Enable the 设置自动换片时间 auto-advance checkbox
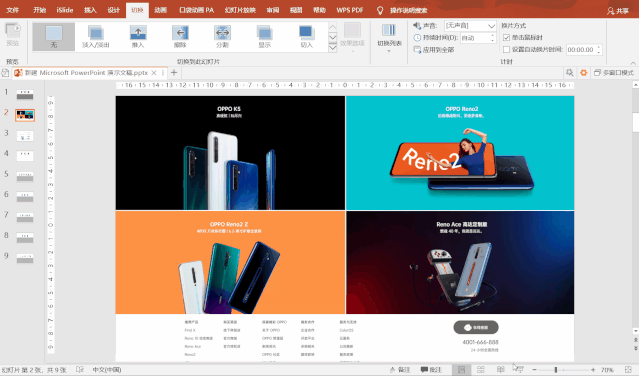This screenshot has height=376, width=639. [507, 50]
